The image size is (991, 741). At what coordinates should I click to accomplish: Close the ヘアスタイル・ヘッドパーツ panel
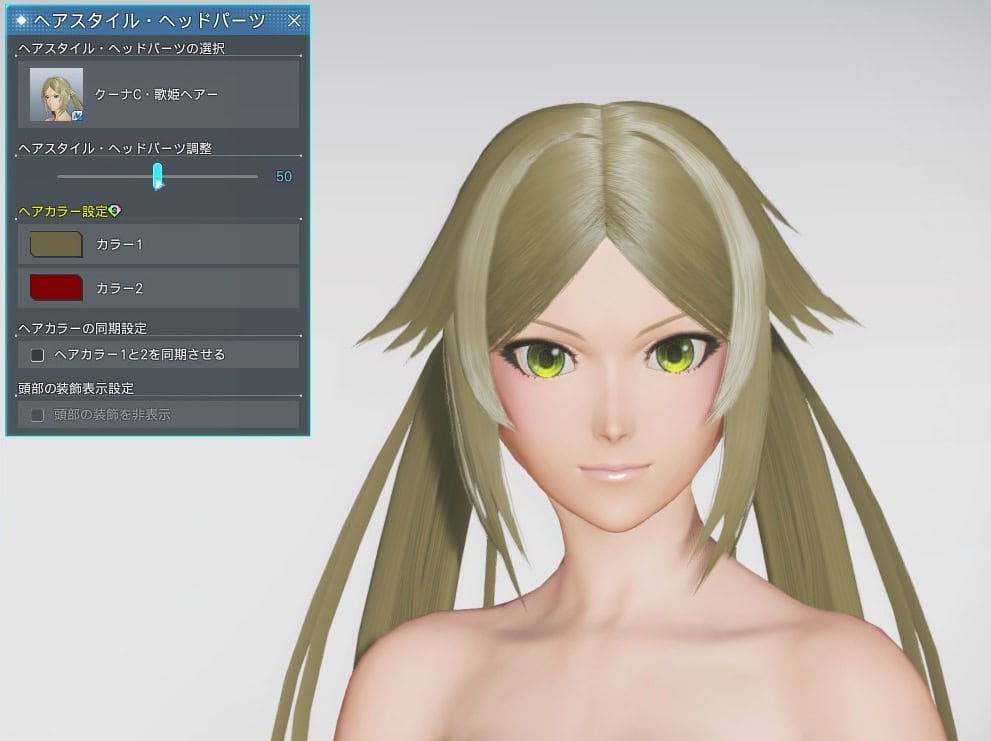click(294, 20)
